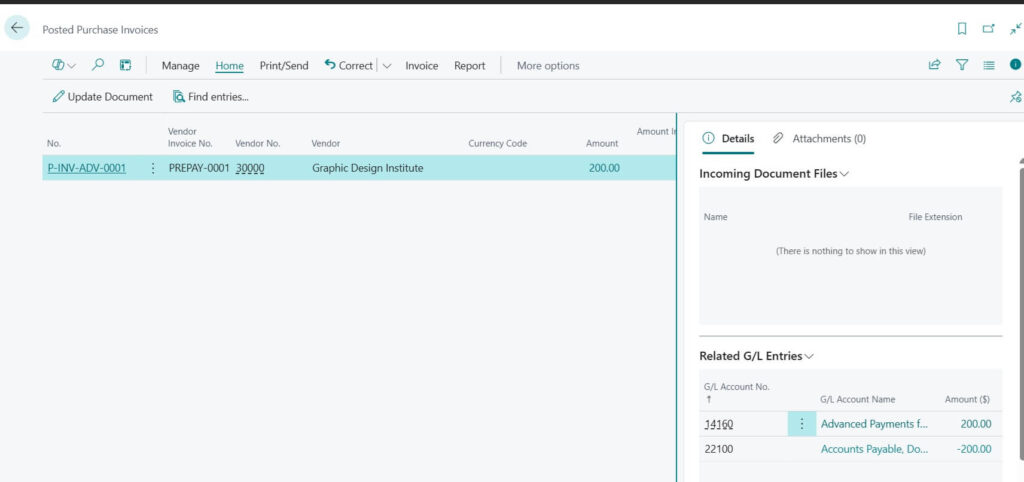Viewport: 1024px width, 482px height.
Task: Click the search magnifier icon
Action: 98,65
